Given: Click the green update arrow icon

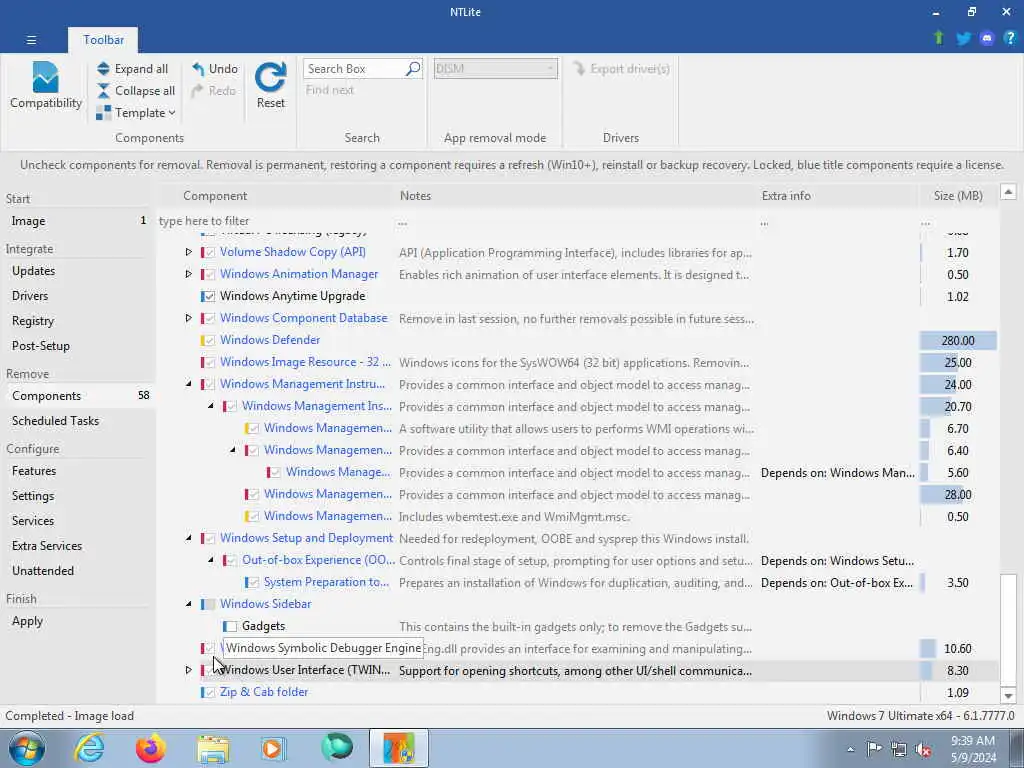Looking at the screenshot, I should tap(938, 38).
